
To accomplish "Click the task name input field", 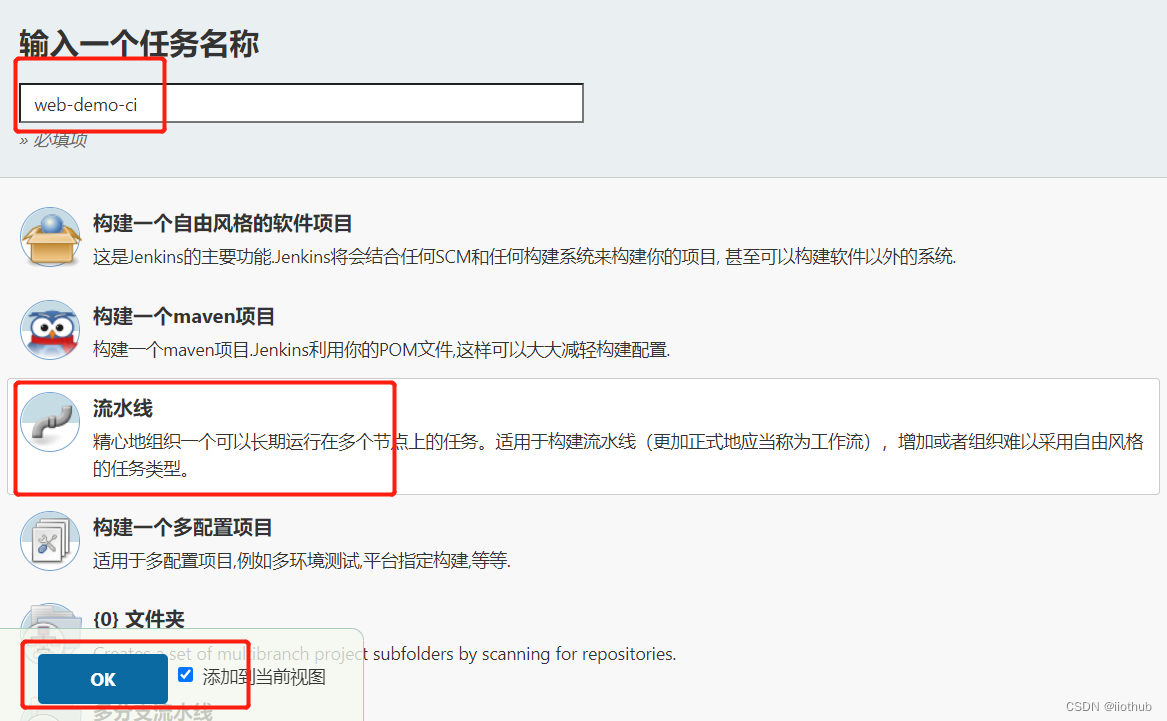I will 301,103.
